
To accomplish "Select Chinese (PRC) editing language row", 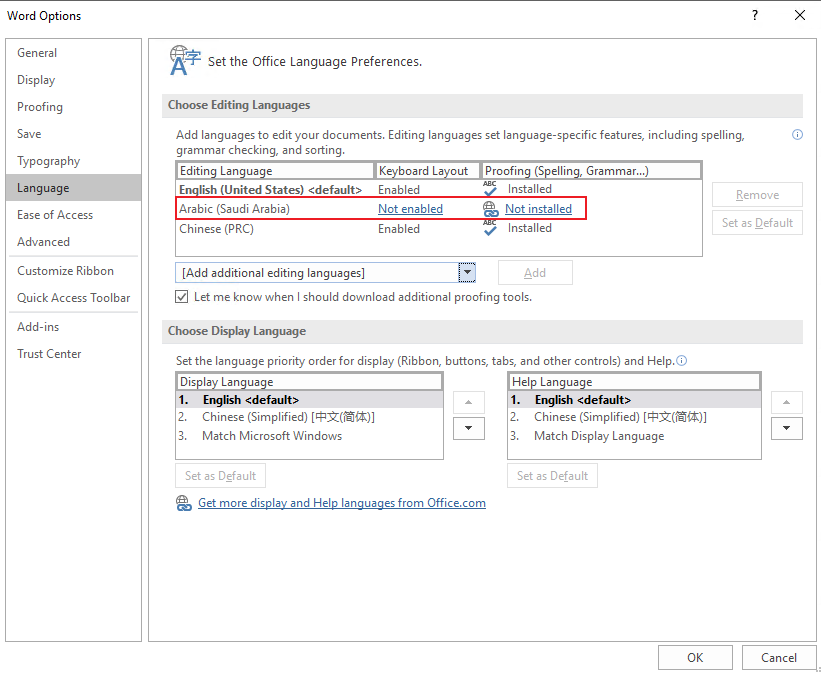I will [439, 228].
